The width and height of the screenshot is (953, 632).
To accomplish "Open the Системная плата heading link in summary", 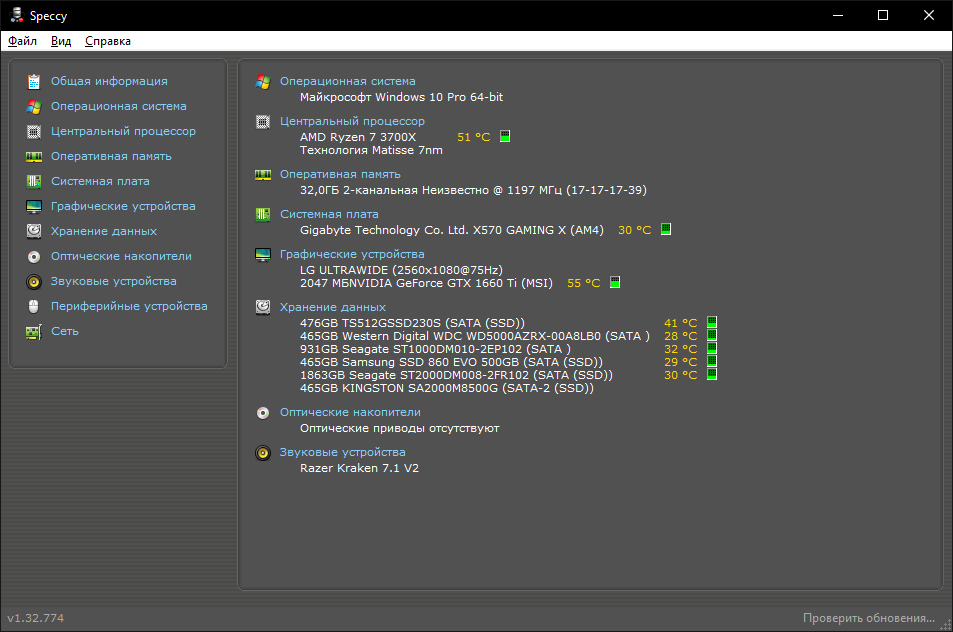I will [x=329, y=214].
